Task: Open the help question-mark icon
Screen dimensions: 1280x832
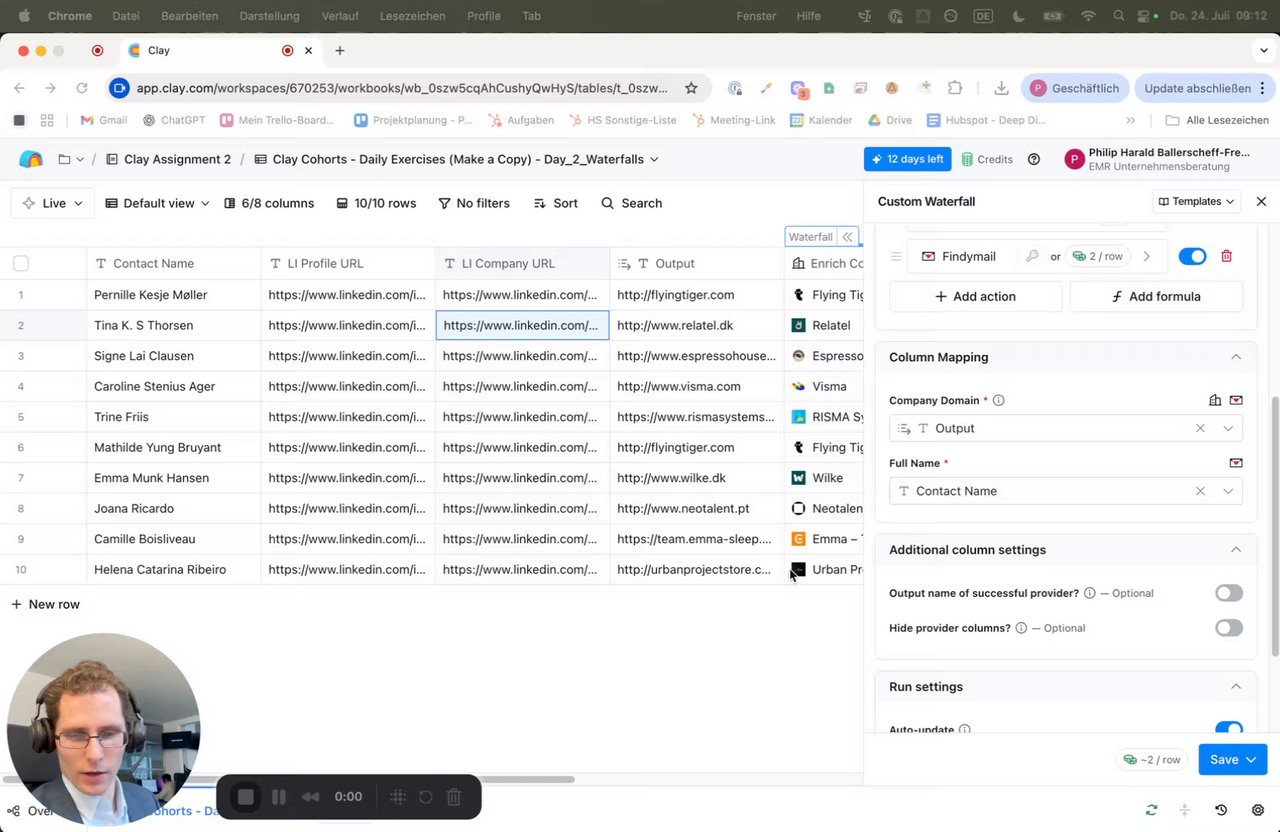Action: 1034,159
